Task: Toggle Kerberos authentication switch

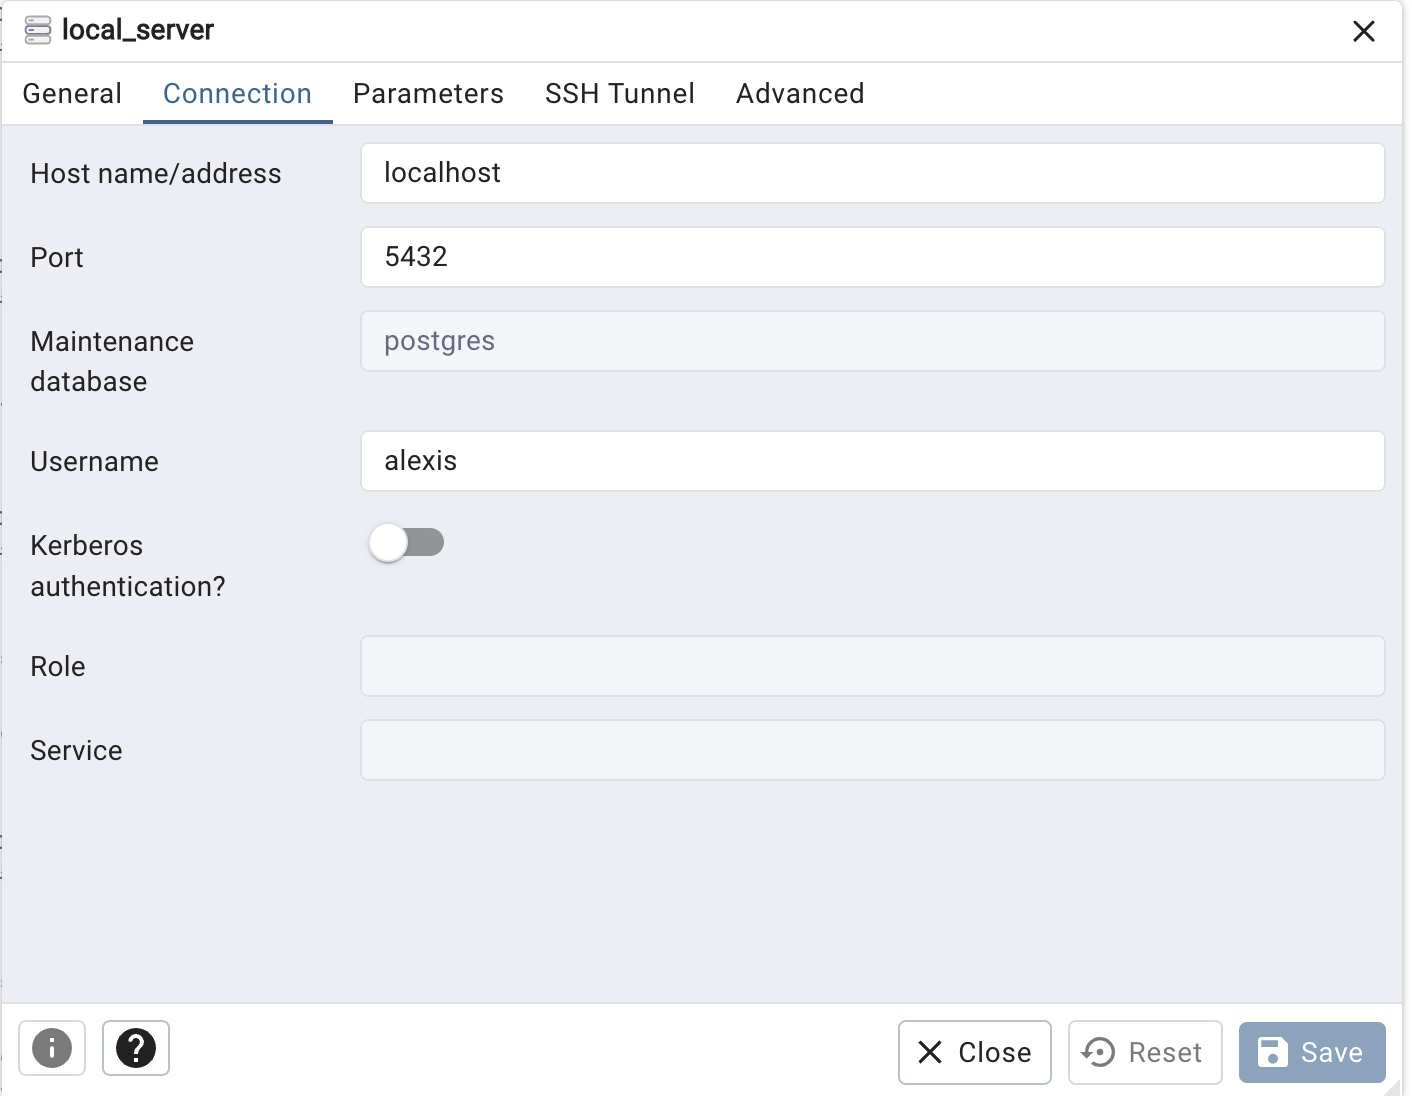Action: click(406, 543)
